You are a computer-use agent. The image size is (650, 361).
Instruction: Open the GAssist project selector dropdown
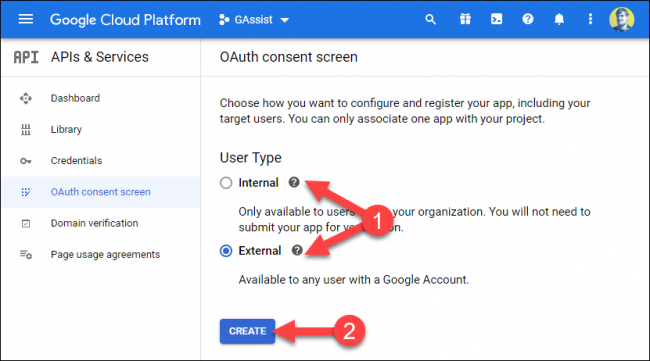(x=254, y=20)
